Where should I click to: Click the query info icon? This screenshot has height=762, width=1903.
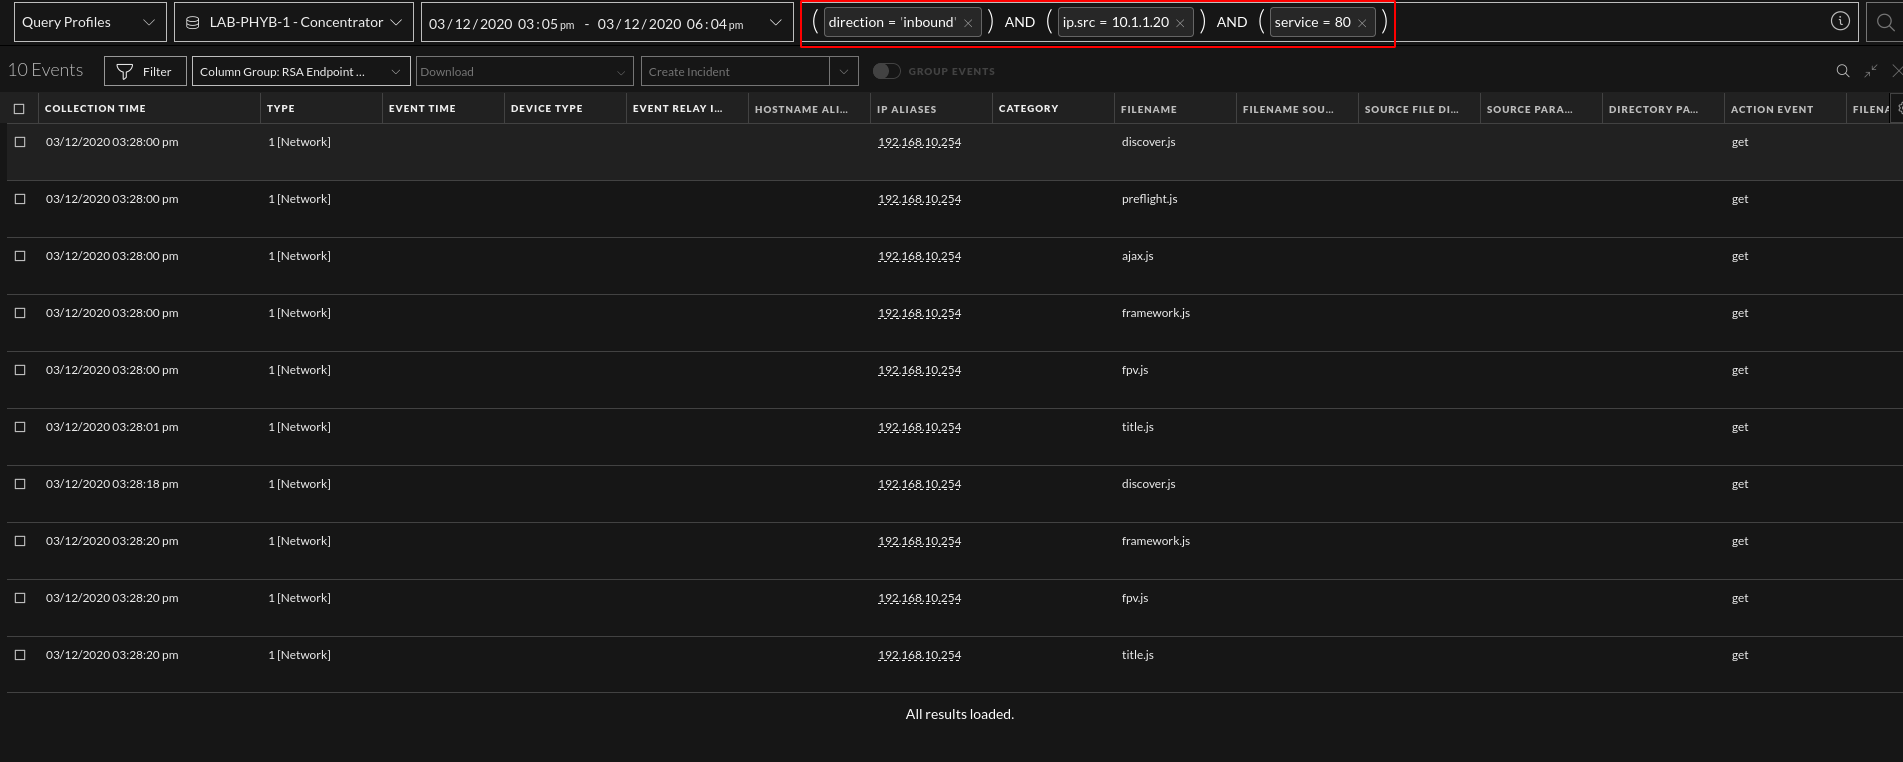click(x=1840, y=21)
